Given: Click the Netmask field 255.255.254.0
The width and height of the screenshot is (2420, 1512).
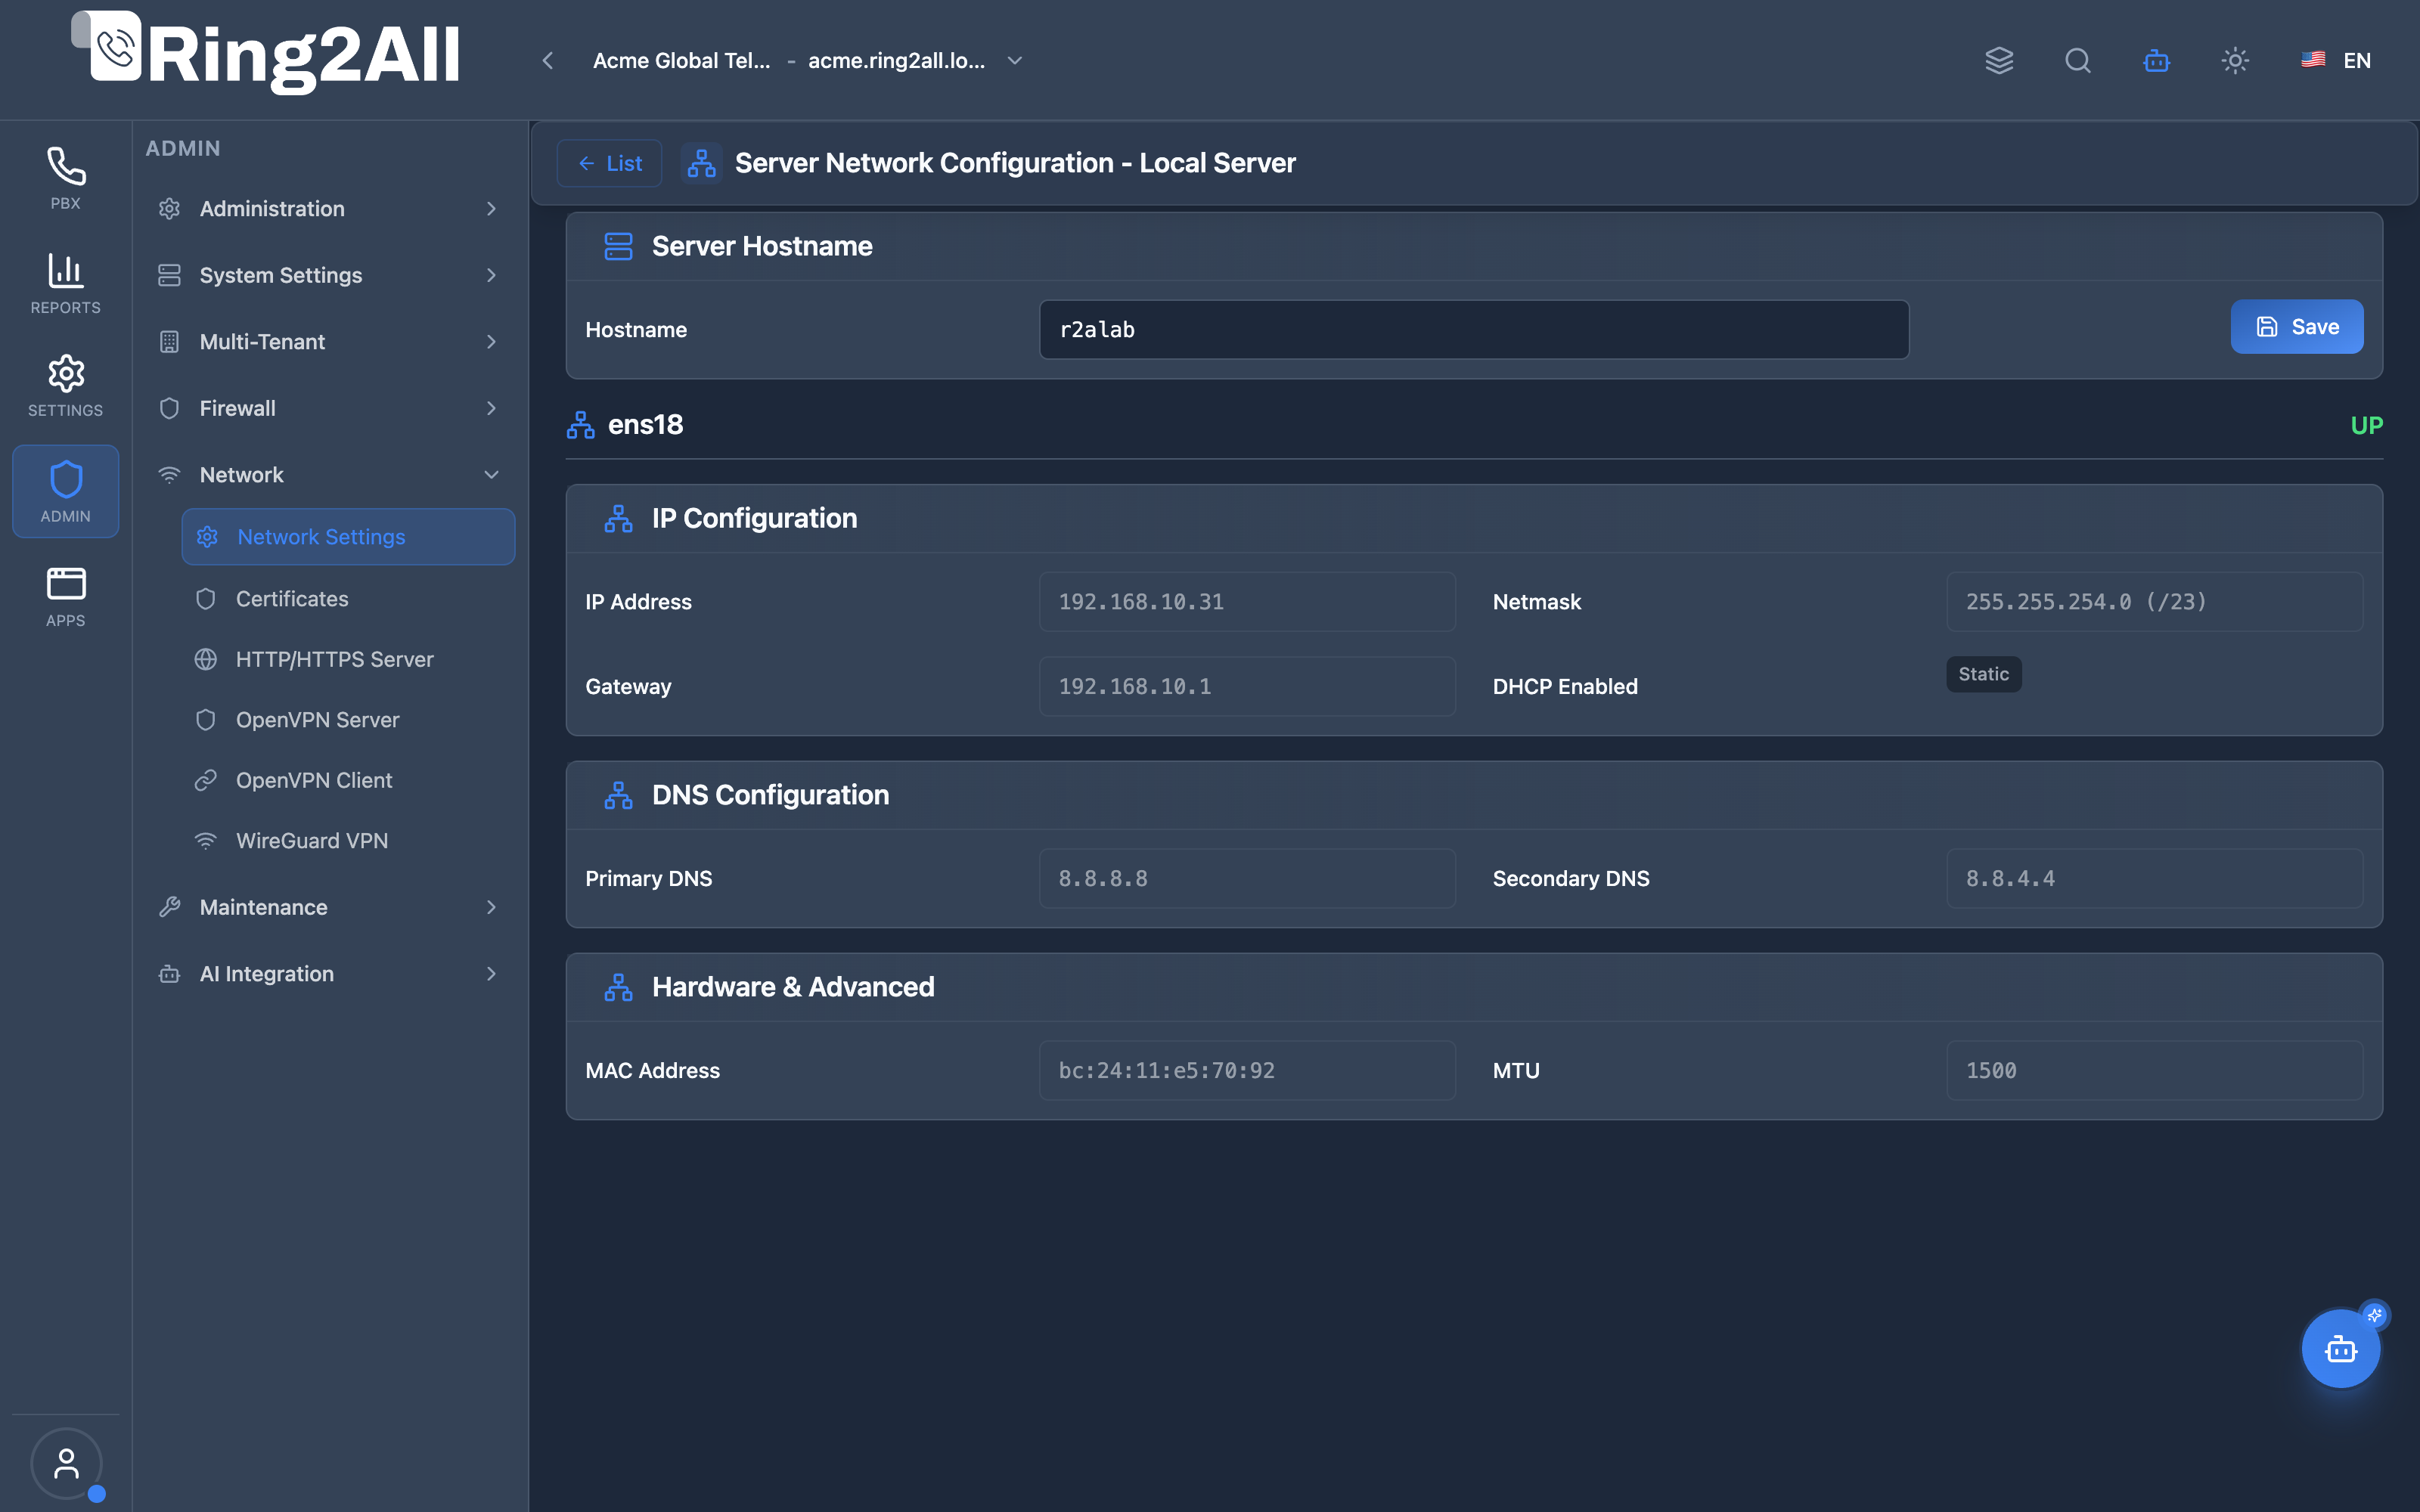Looking at the screenshot, I should pyautogui.click(x=2155, y=602).
